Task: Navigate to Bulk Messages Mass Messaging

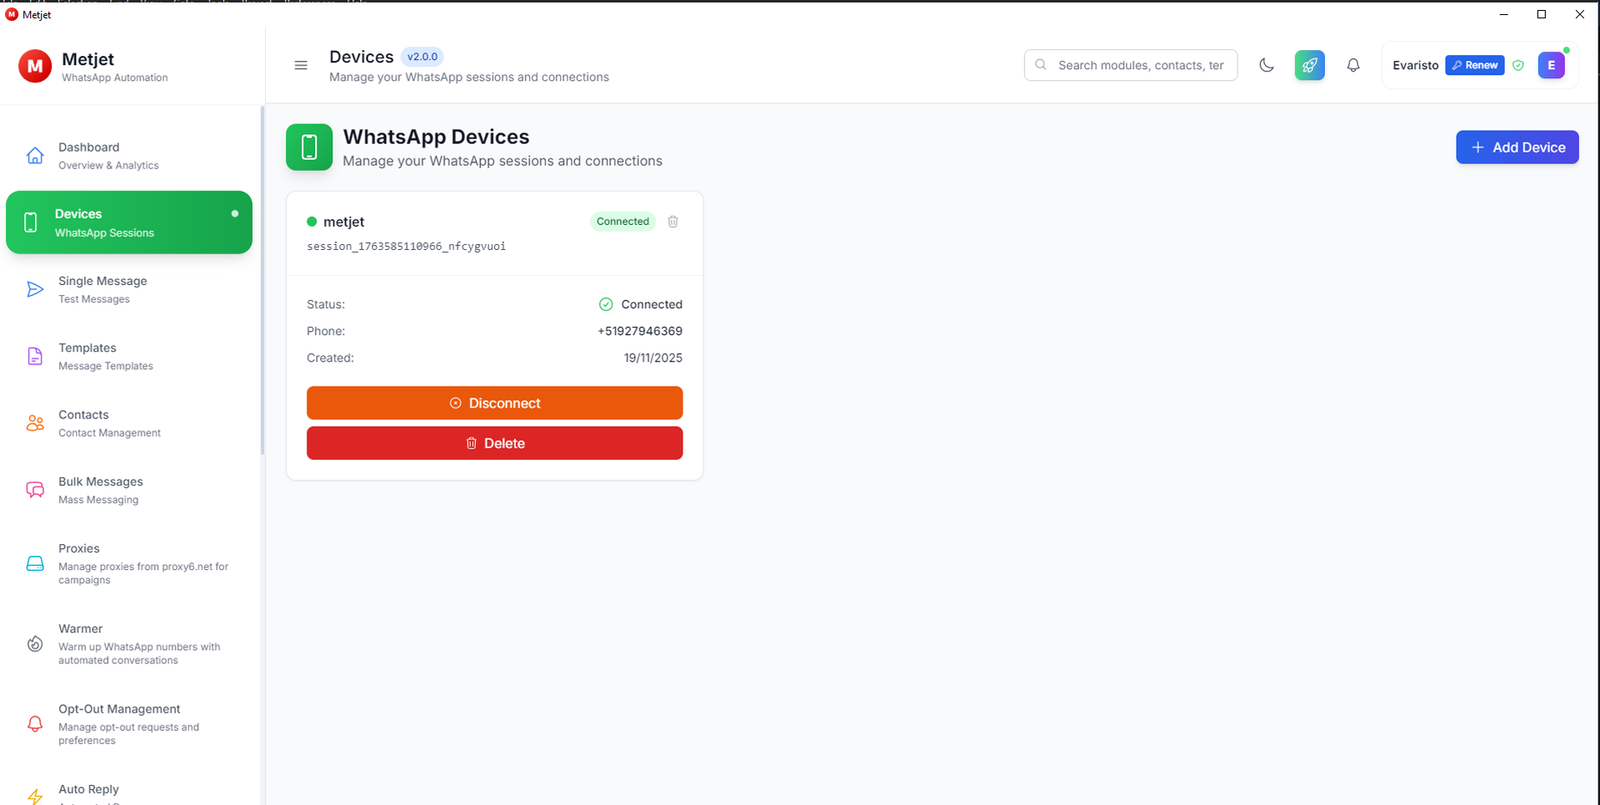Action: [x=129, y=490]
